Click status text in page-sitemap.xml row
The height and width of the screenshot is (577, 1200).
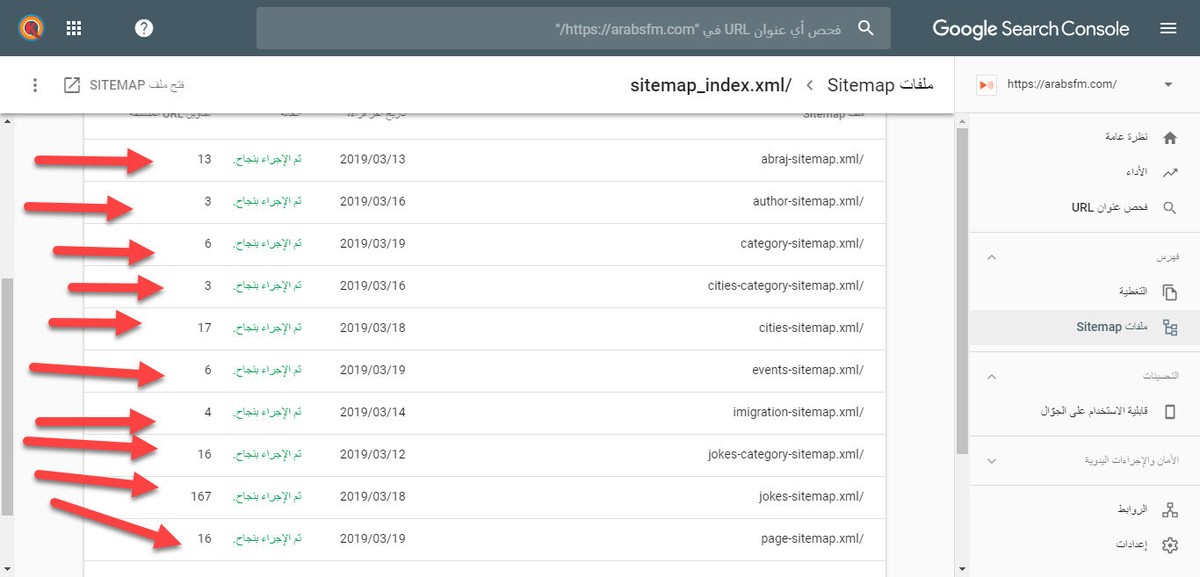[267, 539]
